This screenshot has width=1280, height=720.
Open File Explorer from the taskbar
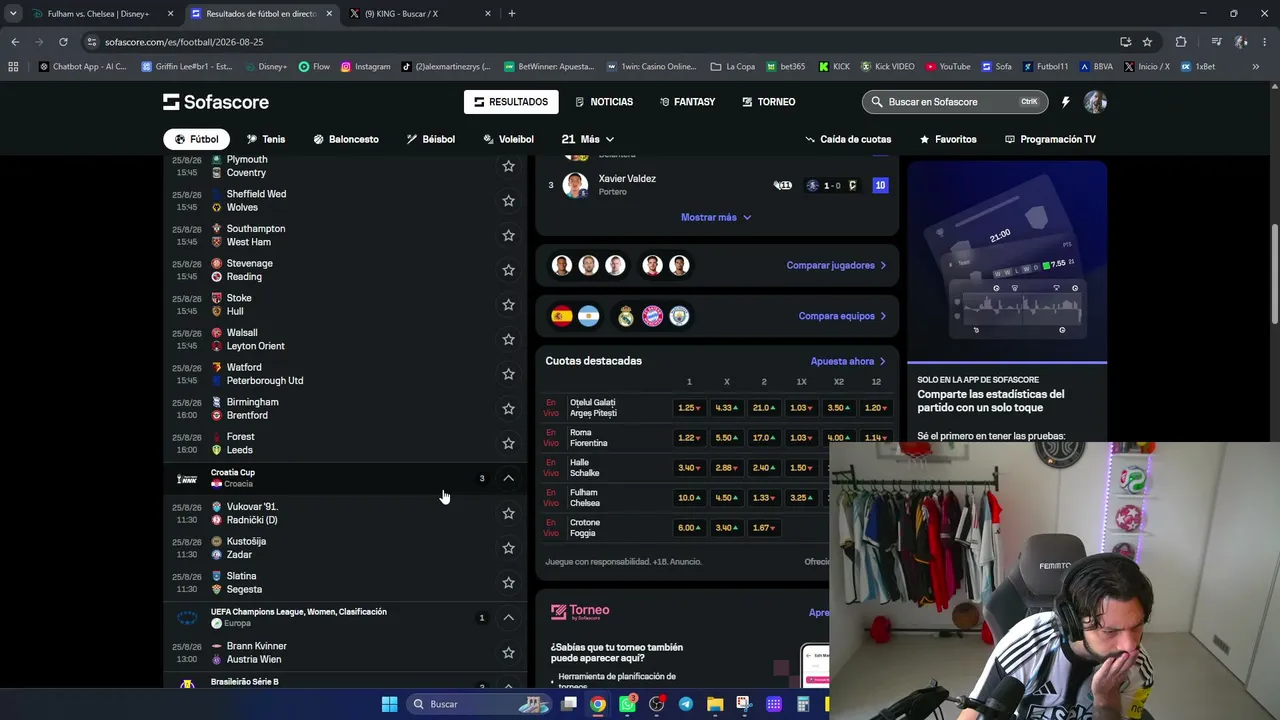pyautogui.click(x=715, y=704)
